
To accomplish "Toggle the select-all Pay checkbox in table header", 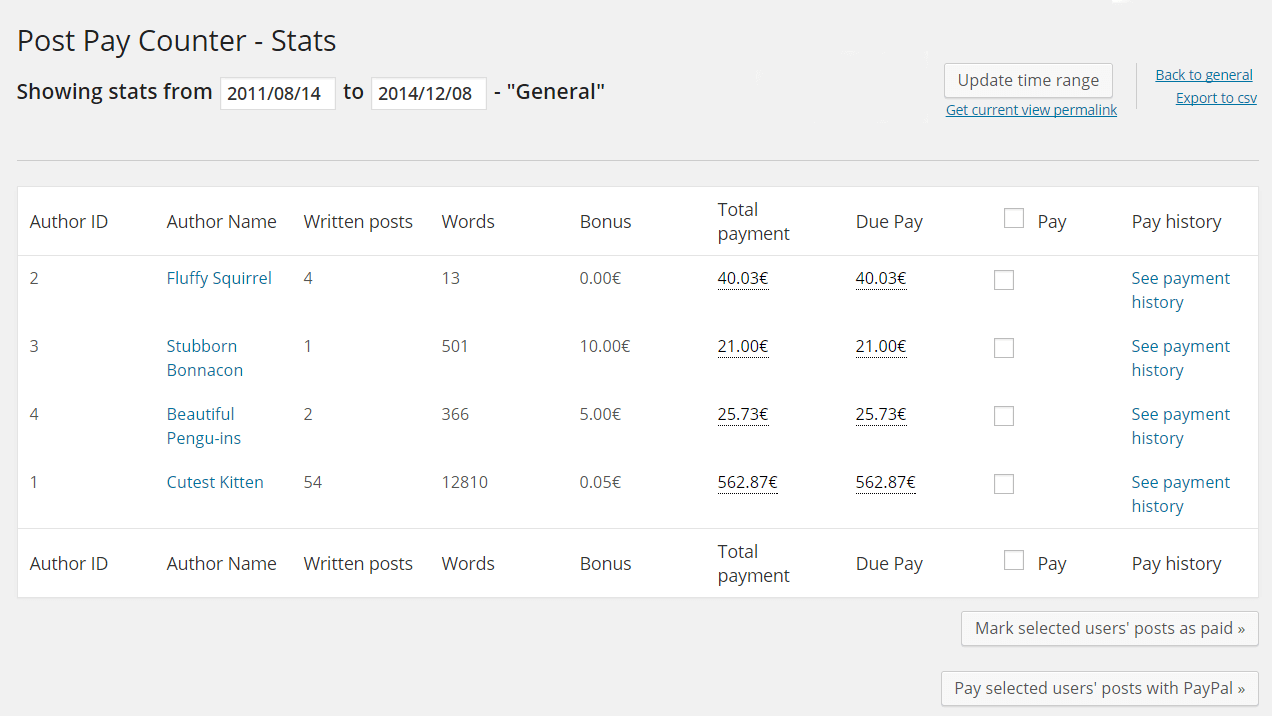I will pos(1014,218).
